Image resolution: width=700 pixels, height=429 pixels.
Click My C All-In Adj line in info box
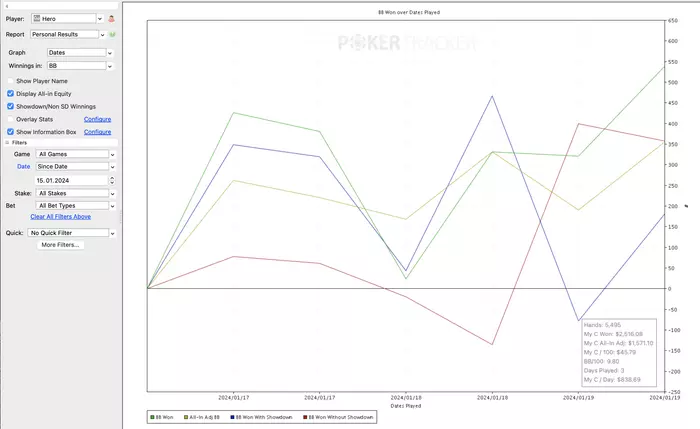pos(618,343)
